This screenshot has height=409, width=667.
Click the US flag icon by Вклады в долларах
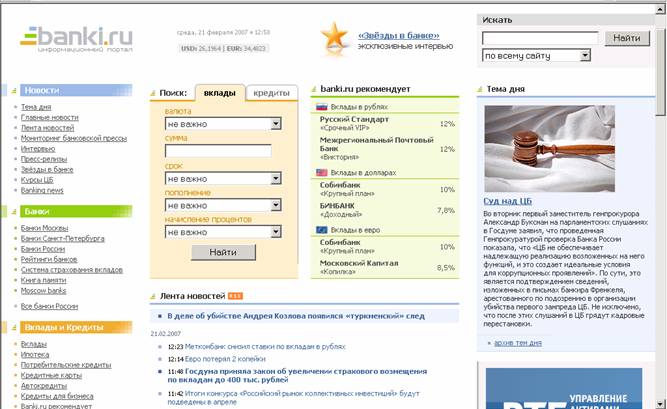[x=322, y=172]
